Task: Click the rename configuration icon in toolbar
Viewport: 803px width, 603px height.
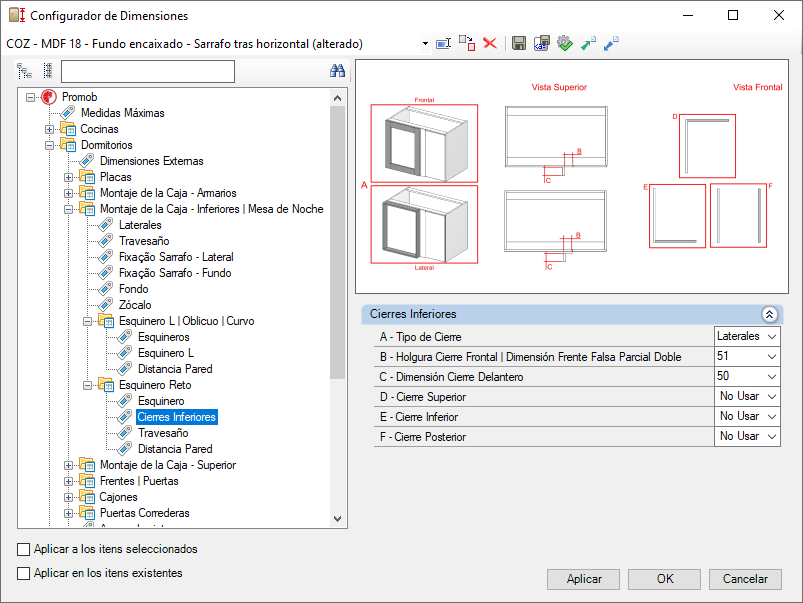Action: (x=443, y=44)
